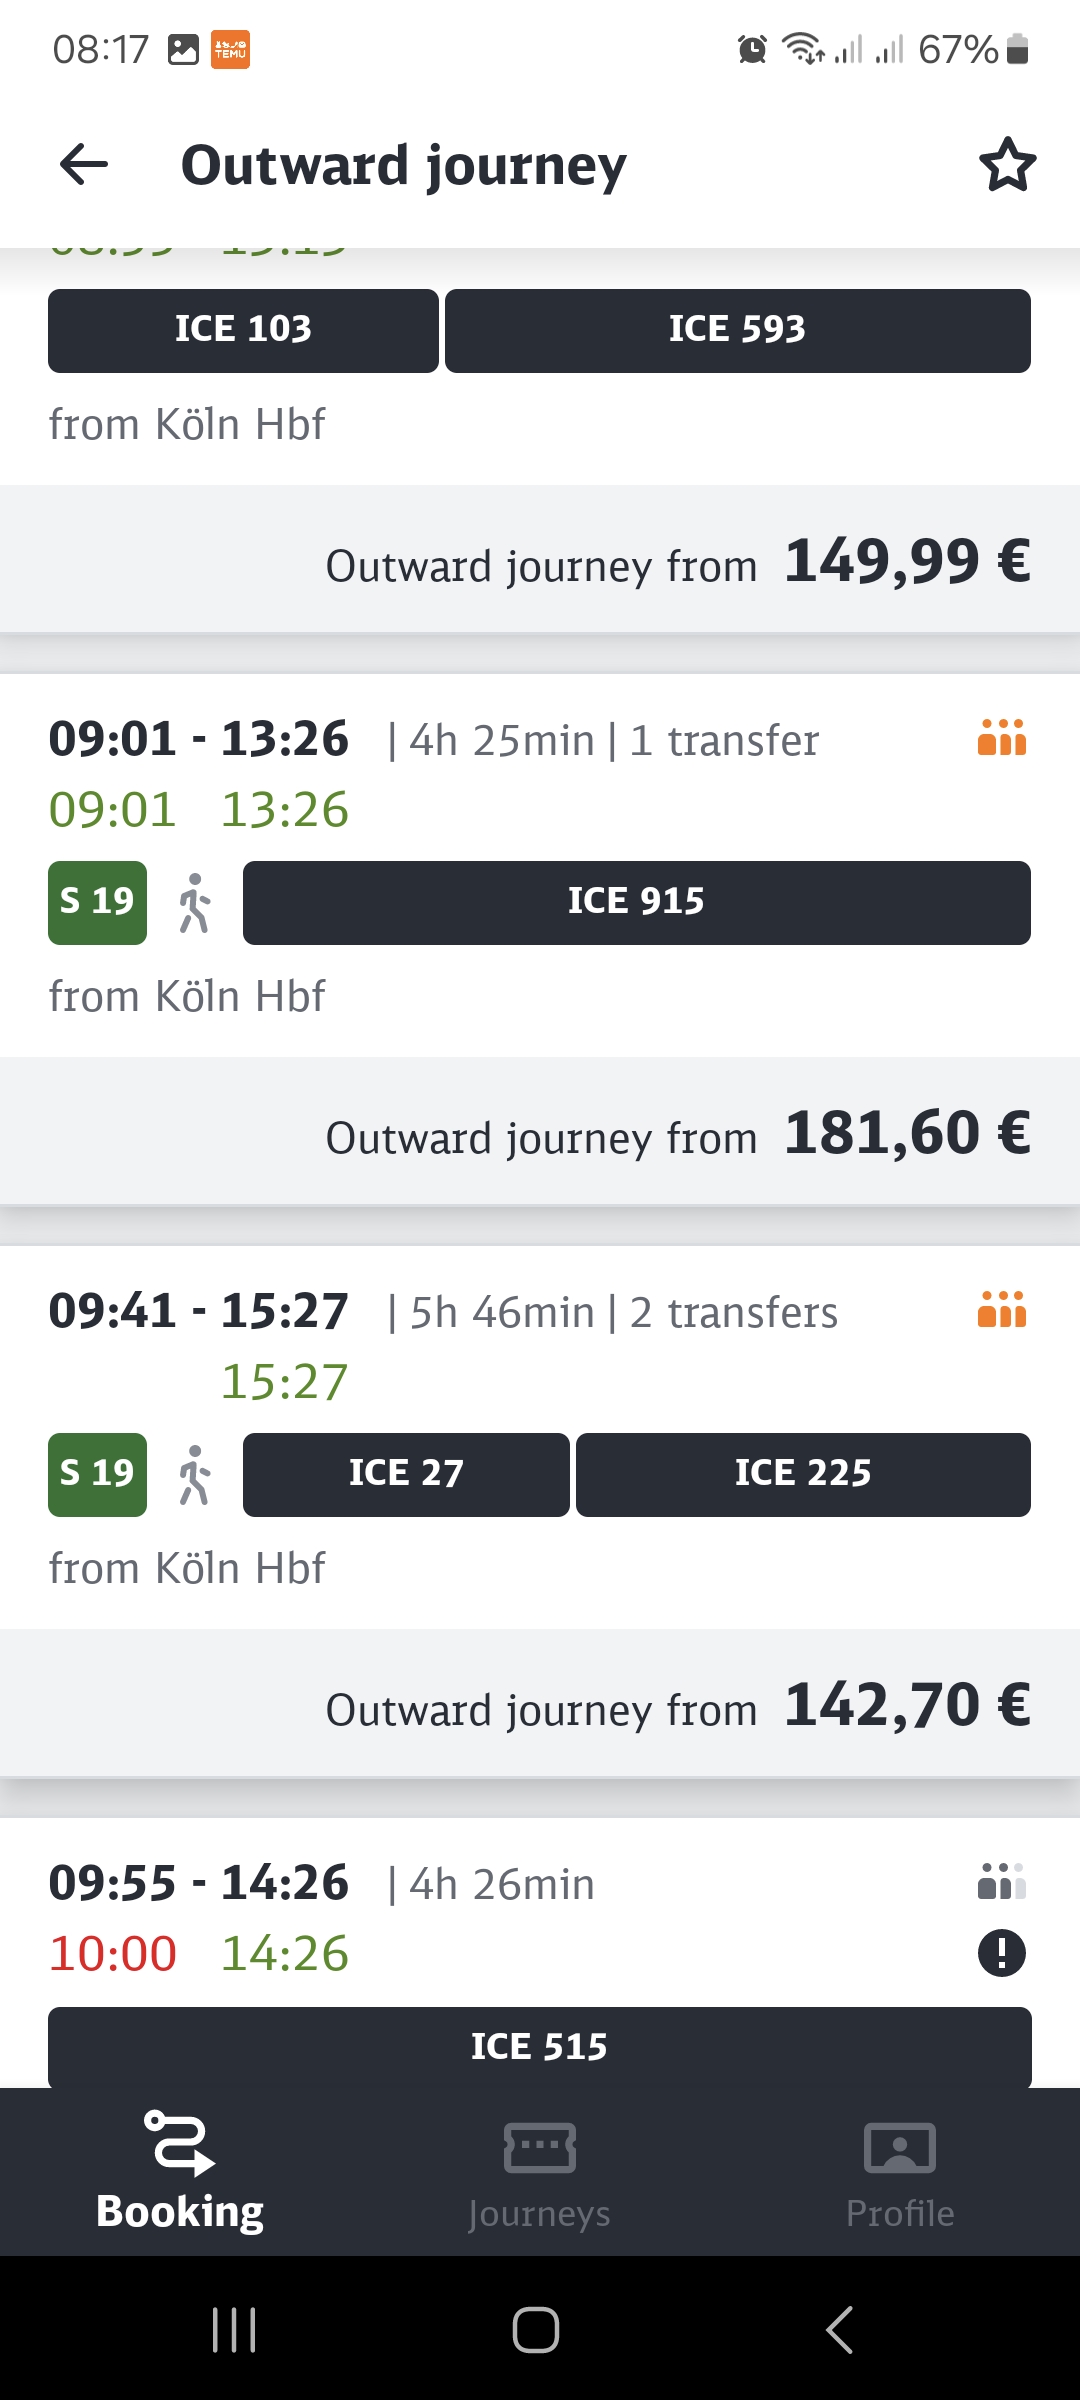1080x2400 pixels.
Task: Open Android recent apps button
Action: pyautogui.click(x=234, y=2330)
